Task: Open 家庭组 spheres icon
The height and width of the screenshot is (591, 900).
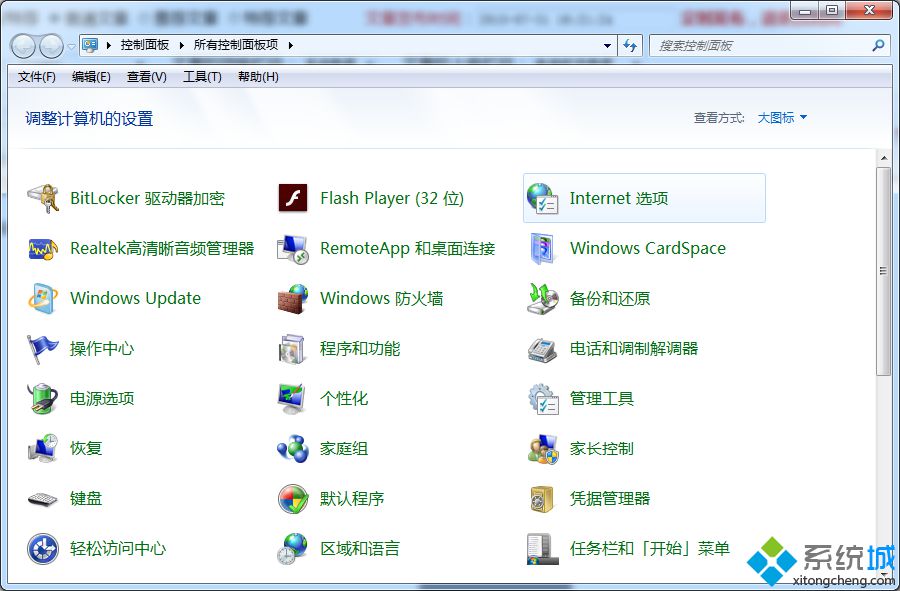Action: pyautogui.click(x=293, y=449)
